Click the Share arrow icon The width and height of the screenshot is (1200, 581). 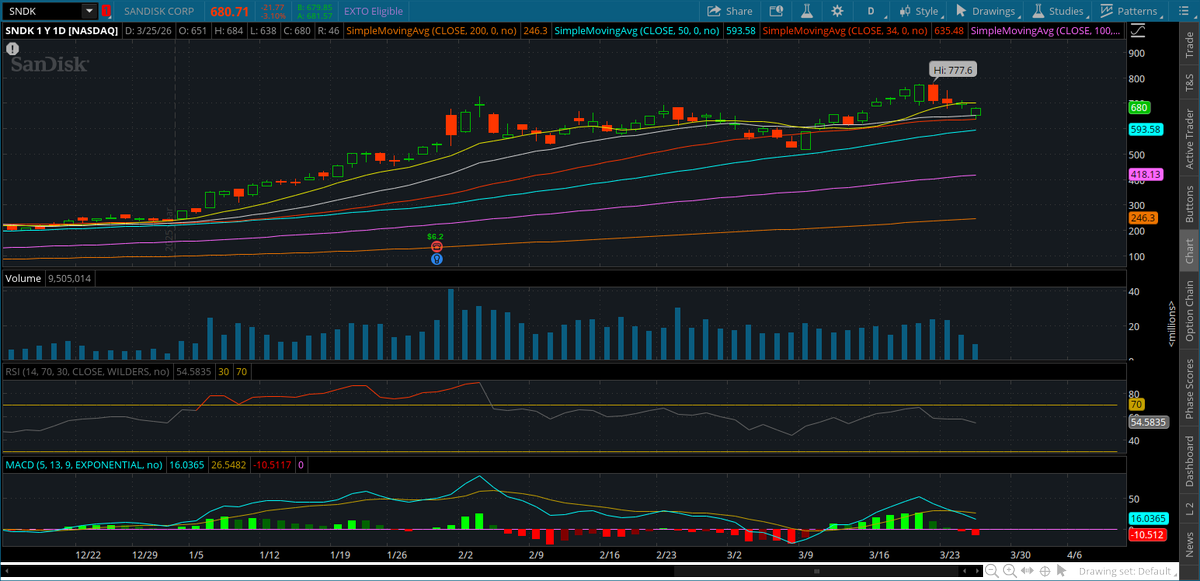(x=714, y=11)
